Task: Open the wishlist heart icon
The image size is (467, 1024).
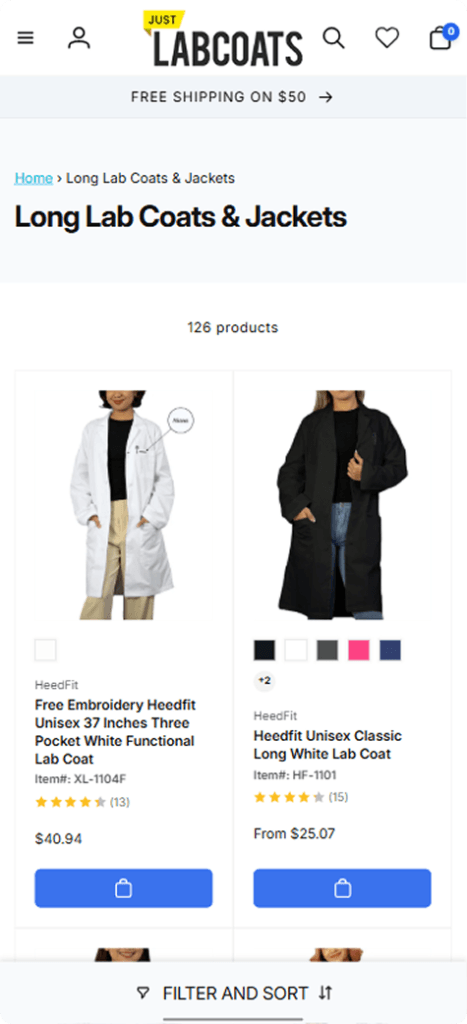Action: [x=387, y=38]
